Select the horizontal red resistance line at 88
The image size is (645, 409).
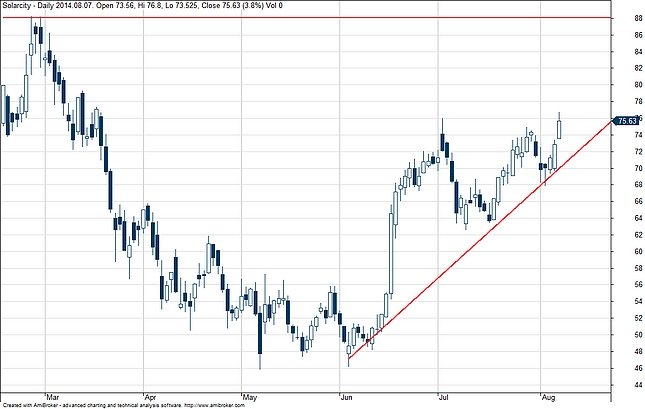click(x=305, y=18)
